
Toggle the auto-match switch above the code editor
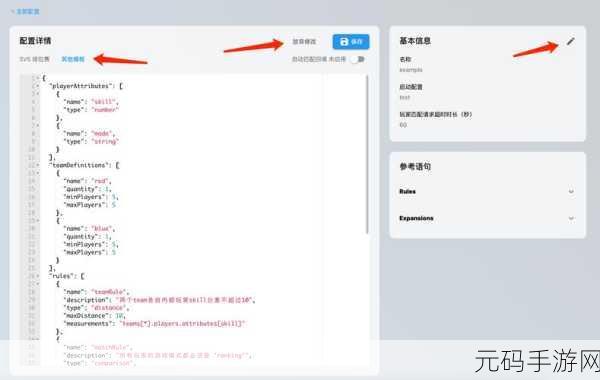click(359, 59)
